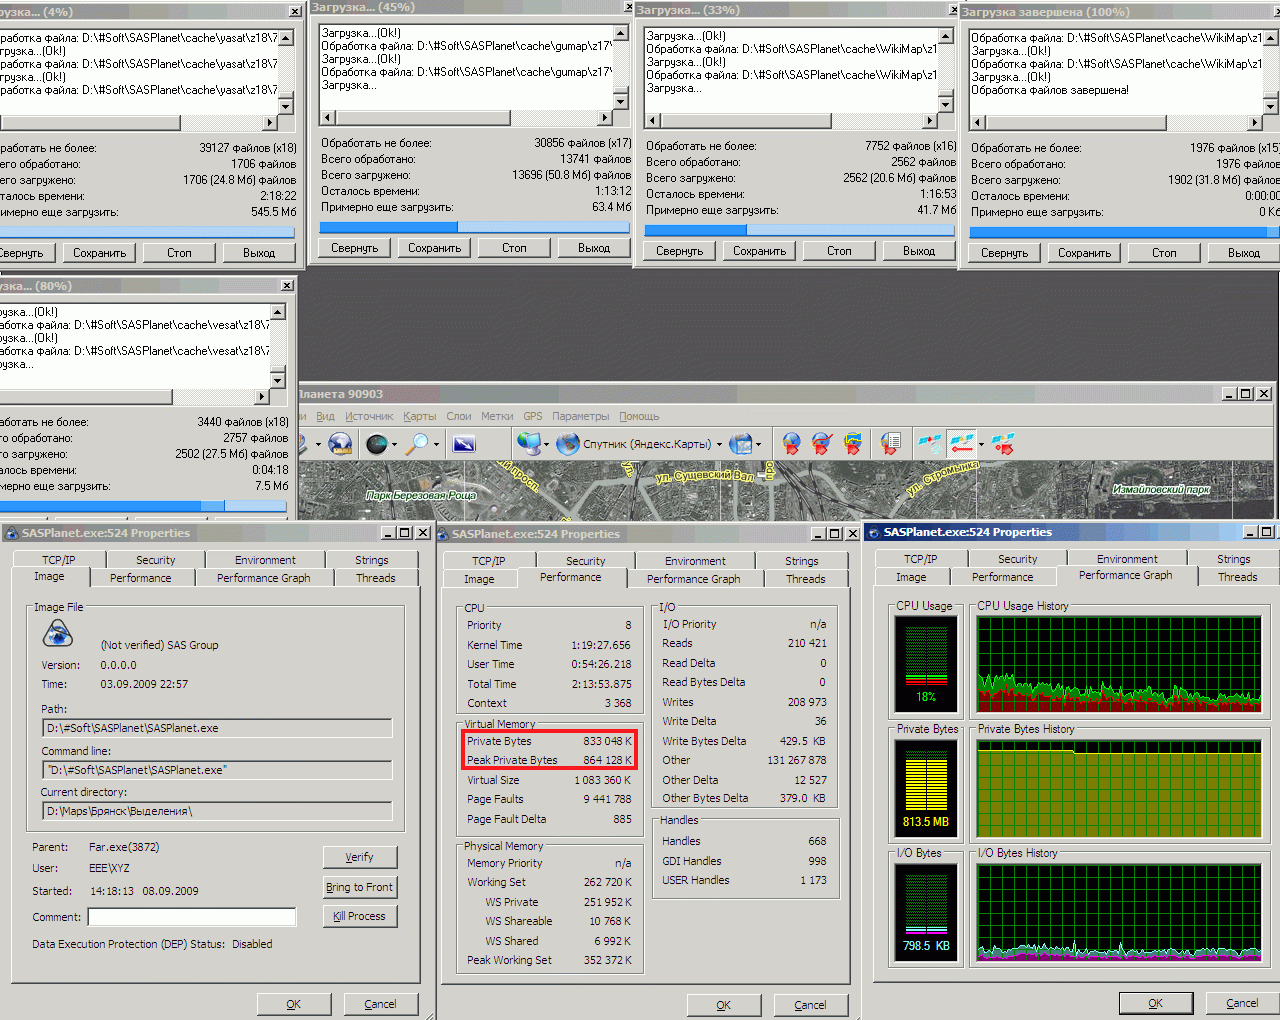Viewport: 1280px width, 1020px height.
Task: Expand the arrow beside the magnifier icon
Action: (x=436, y=444)
